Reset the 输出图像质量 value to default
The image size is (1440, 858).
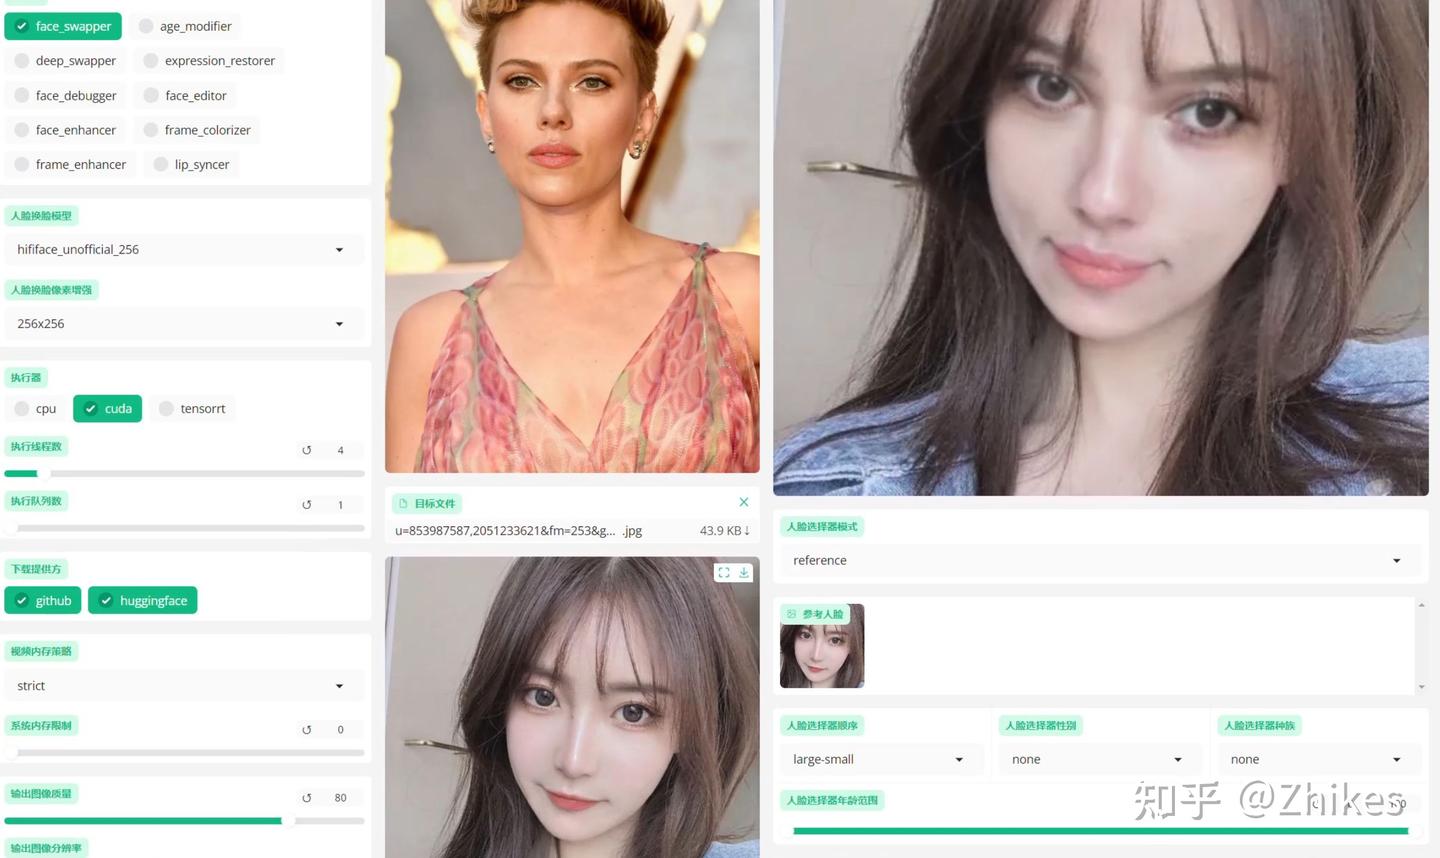tap(307, 797)
